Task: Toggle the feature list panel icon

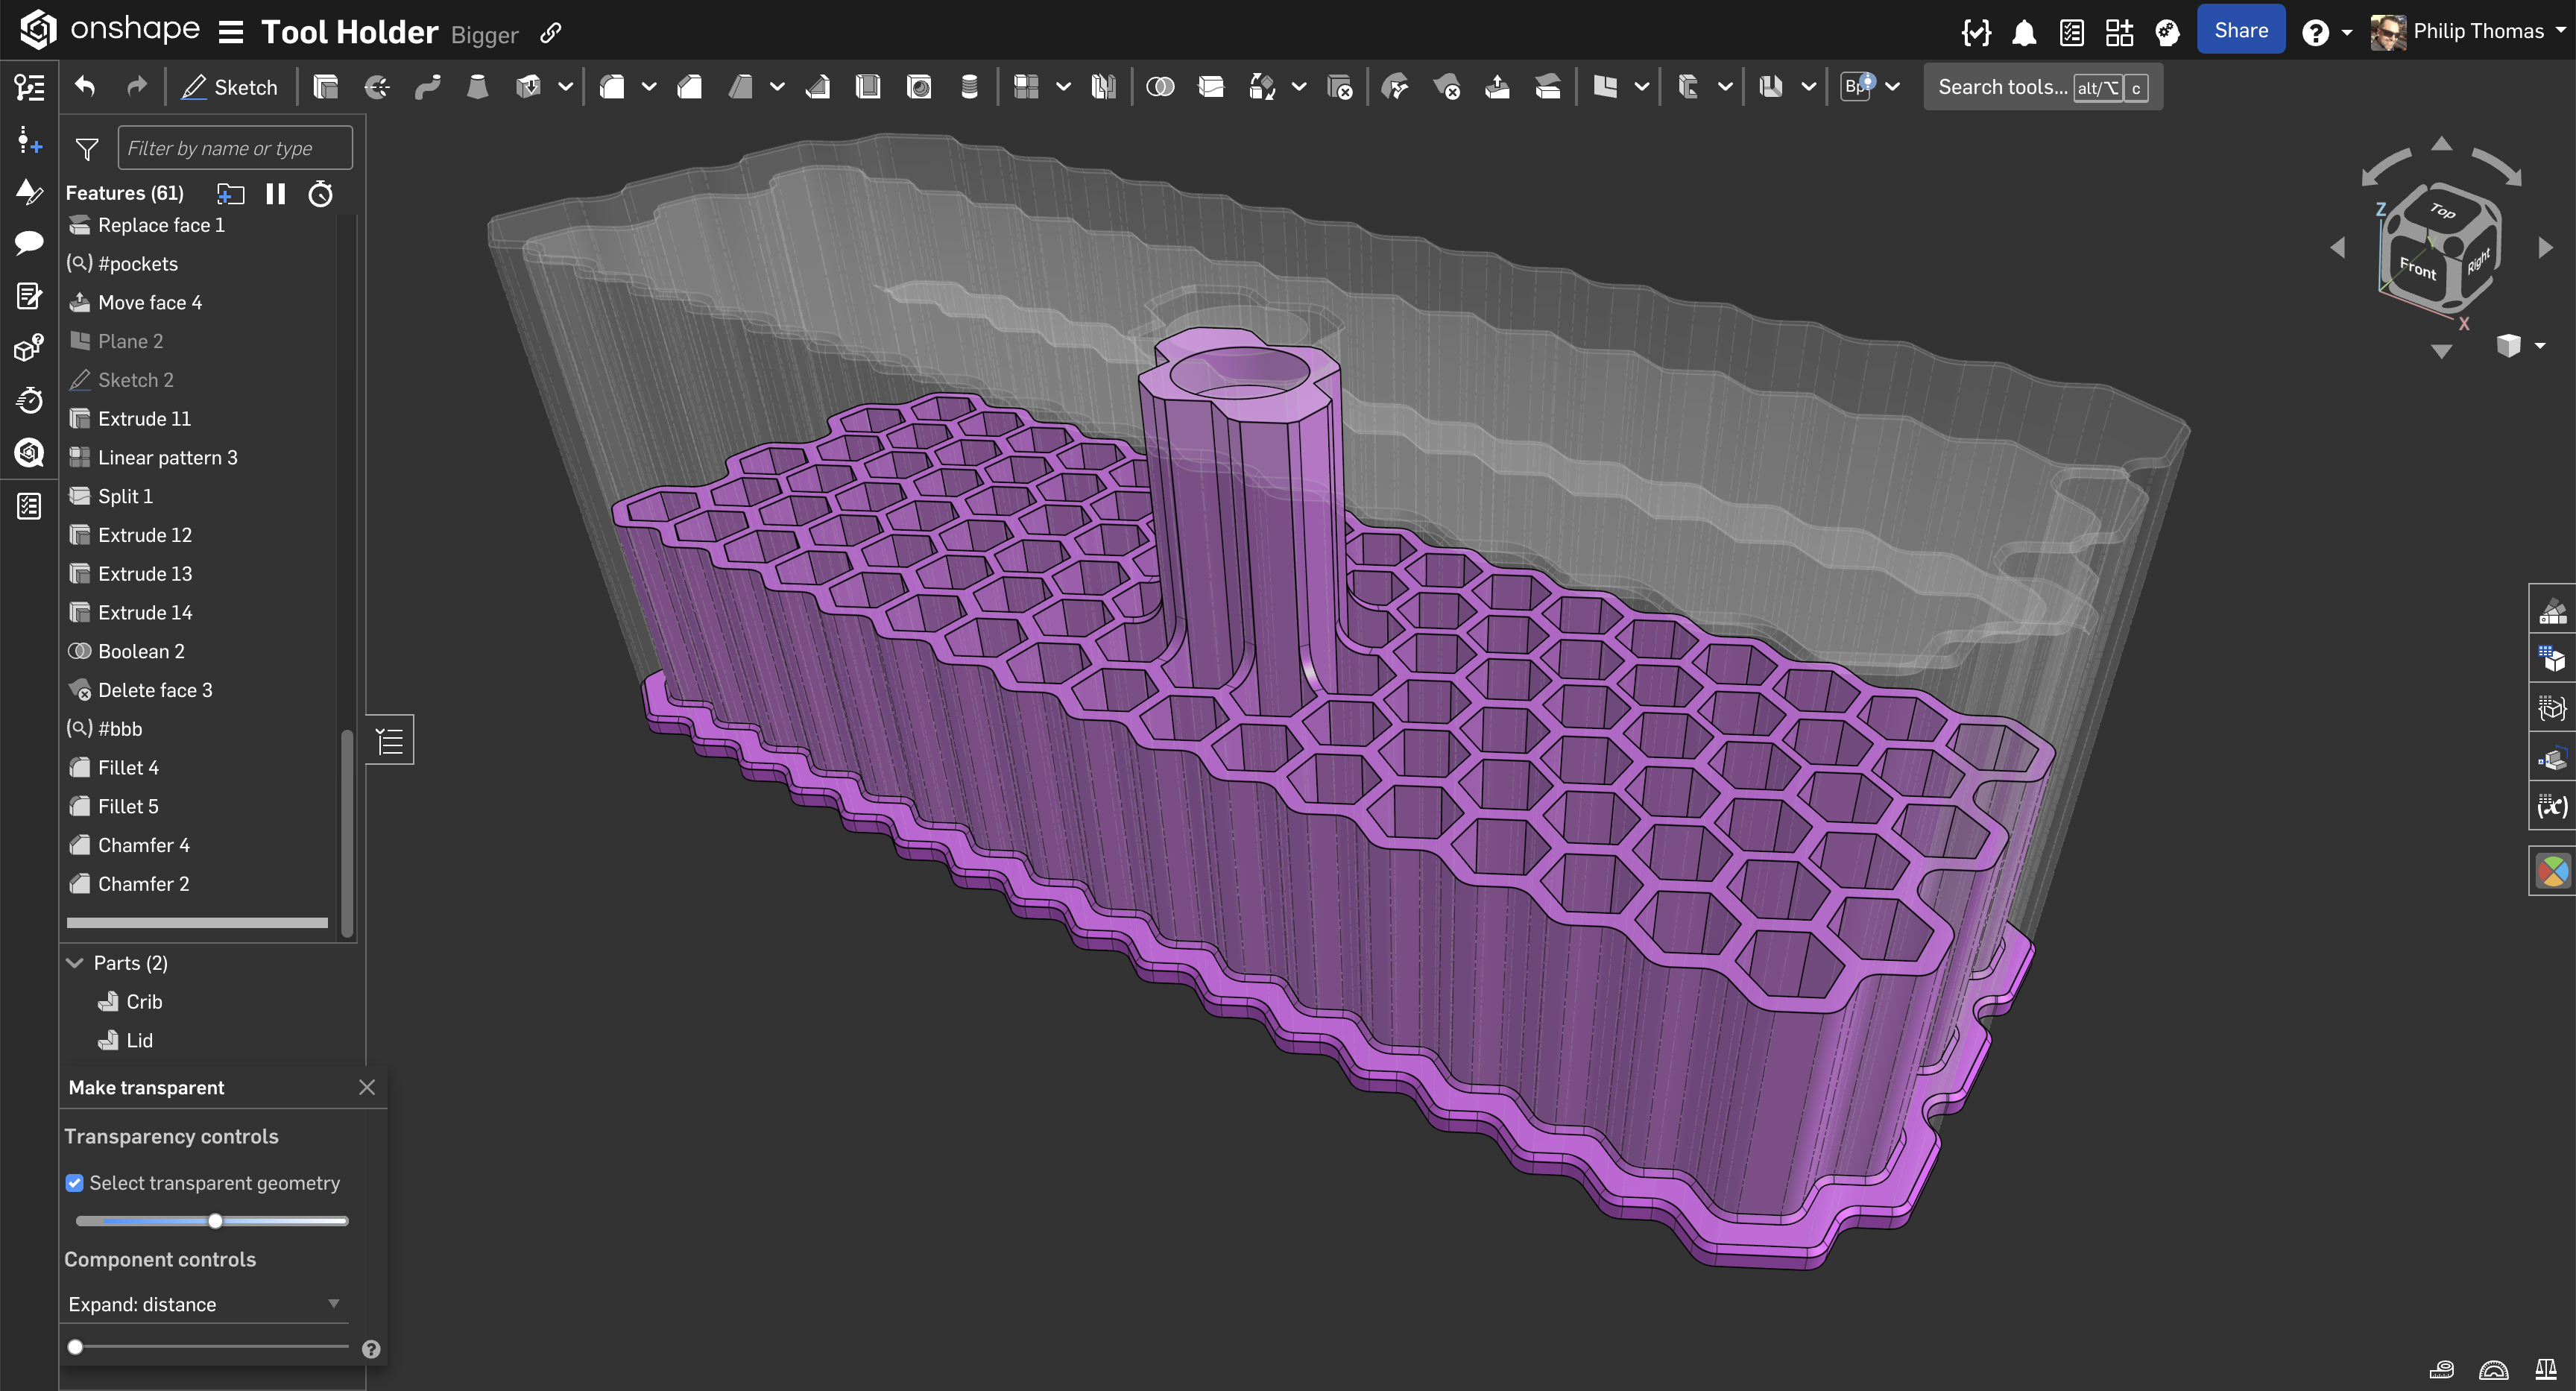Action: coord(390,740)
